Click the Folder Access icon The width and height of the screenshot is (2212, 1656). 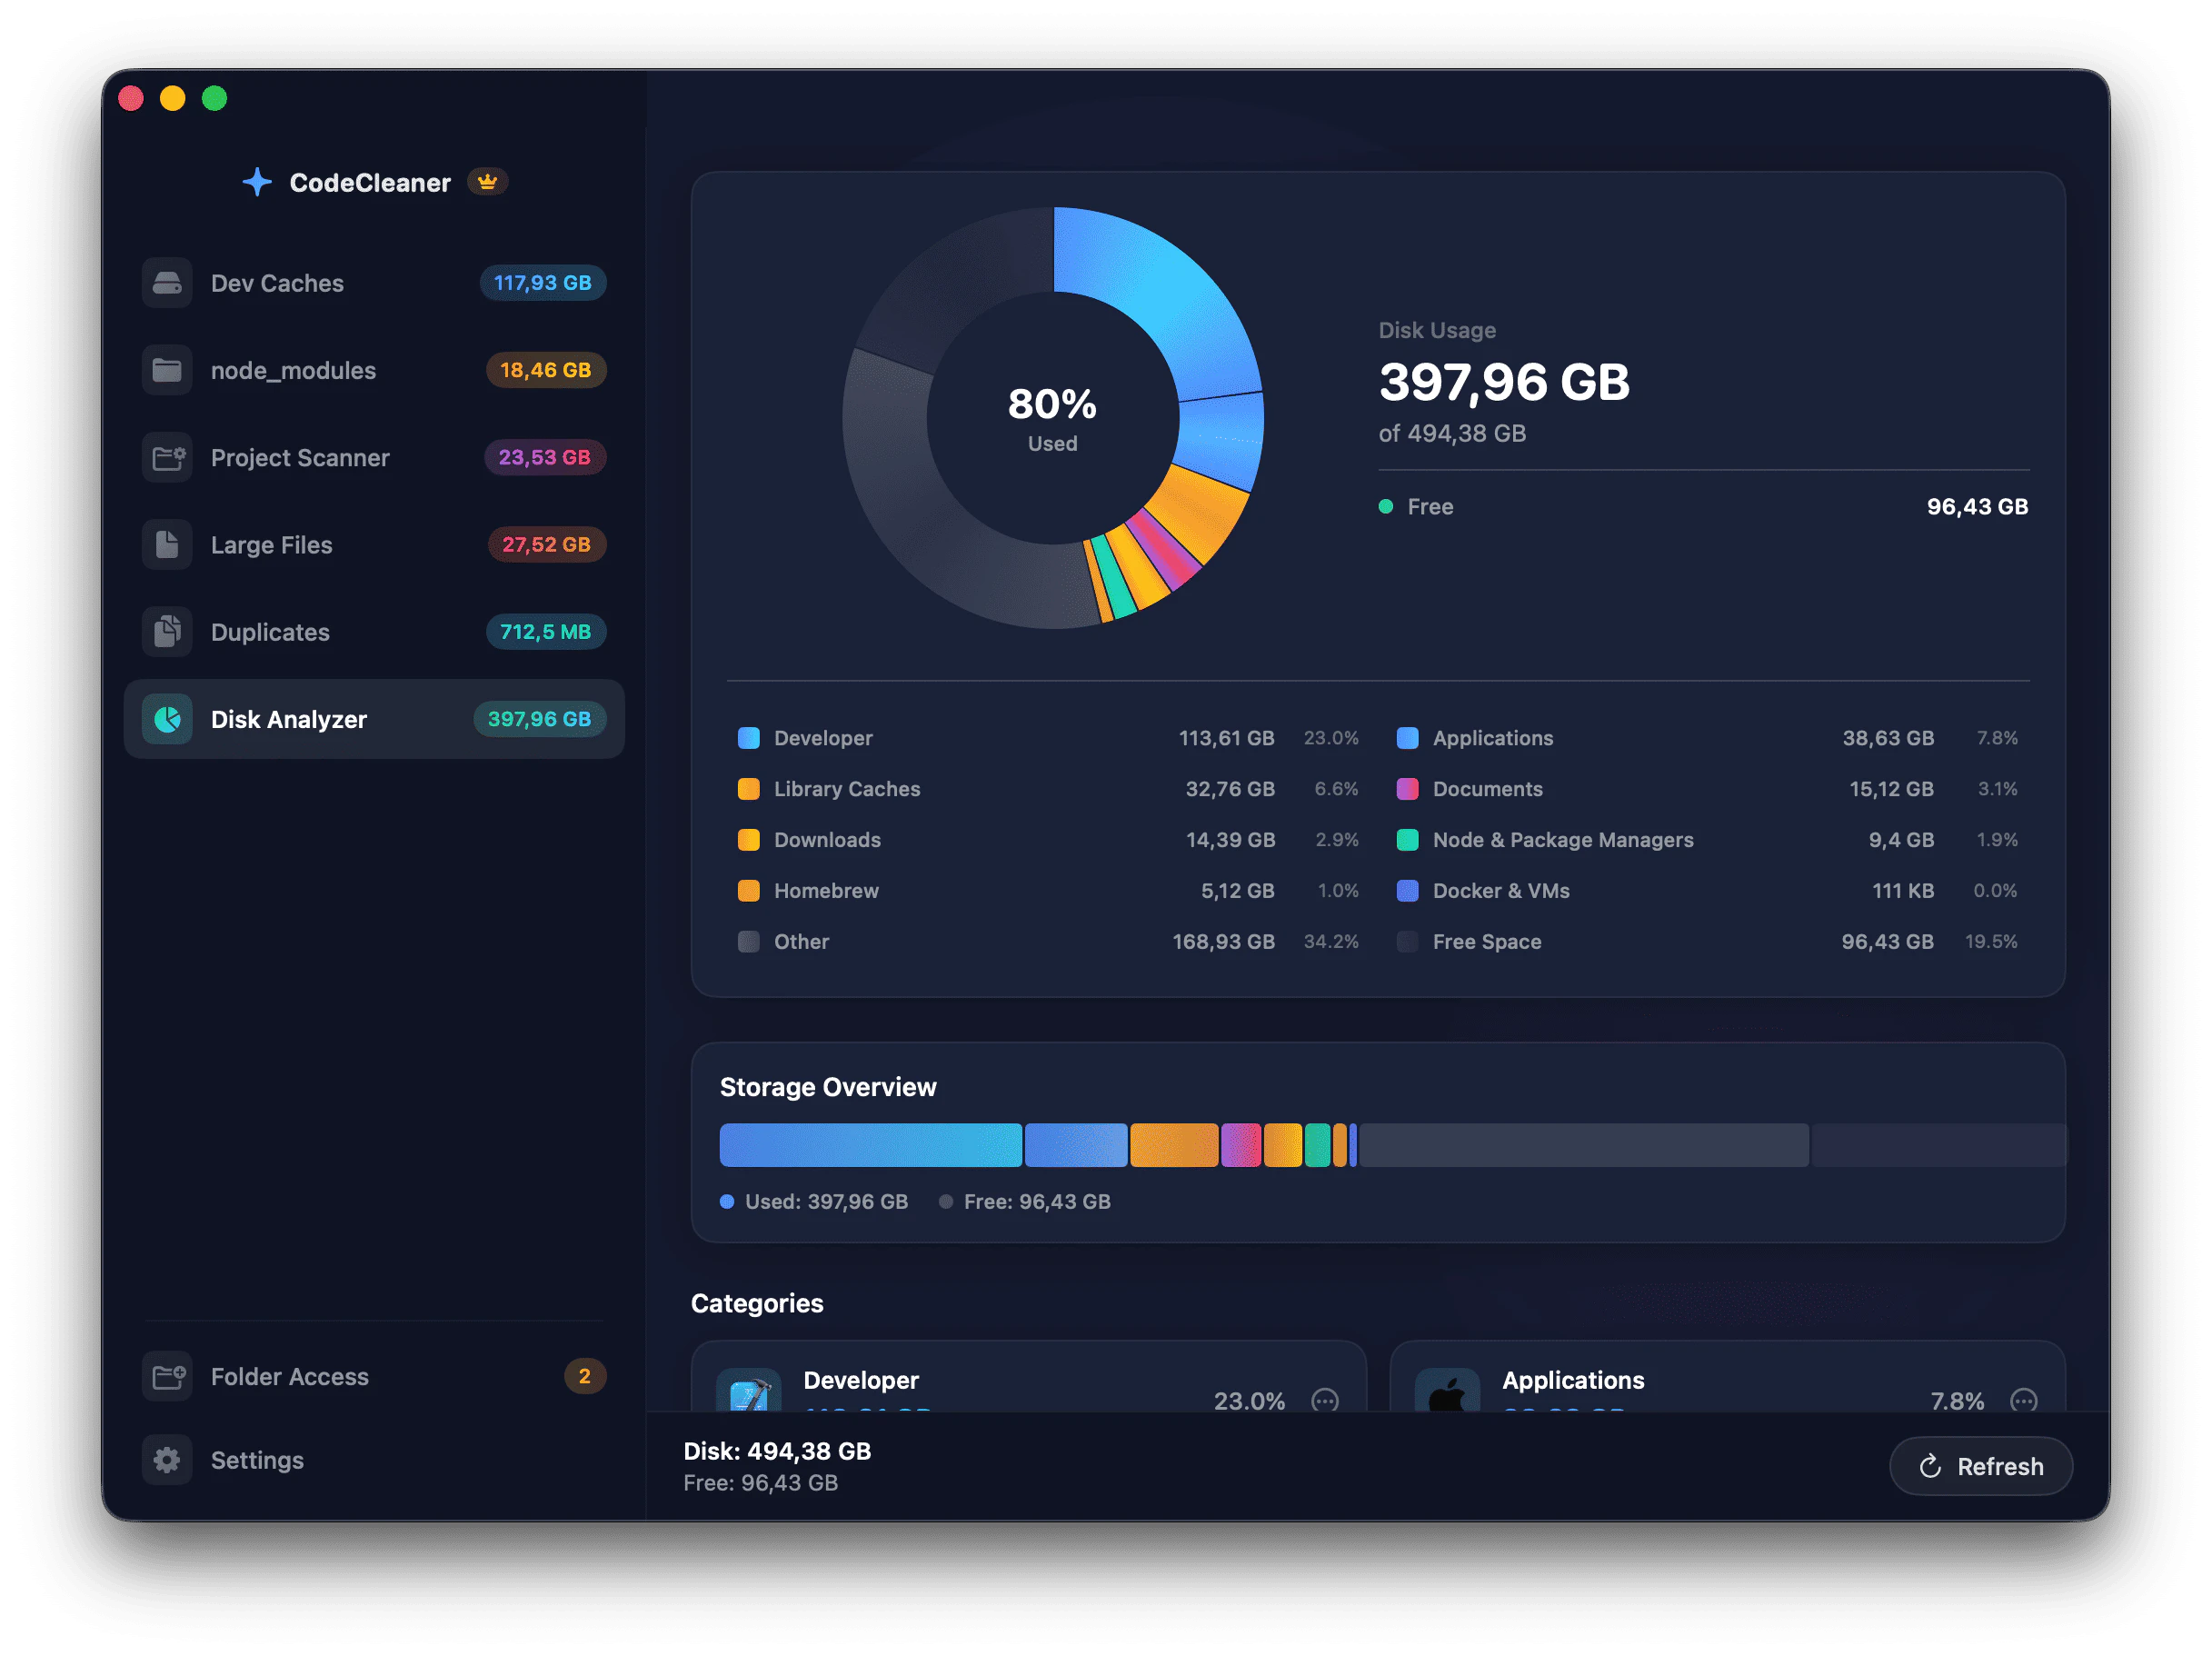[168, 1376]
